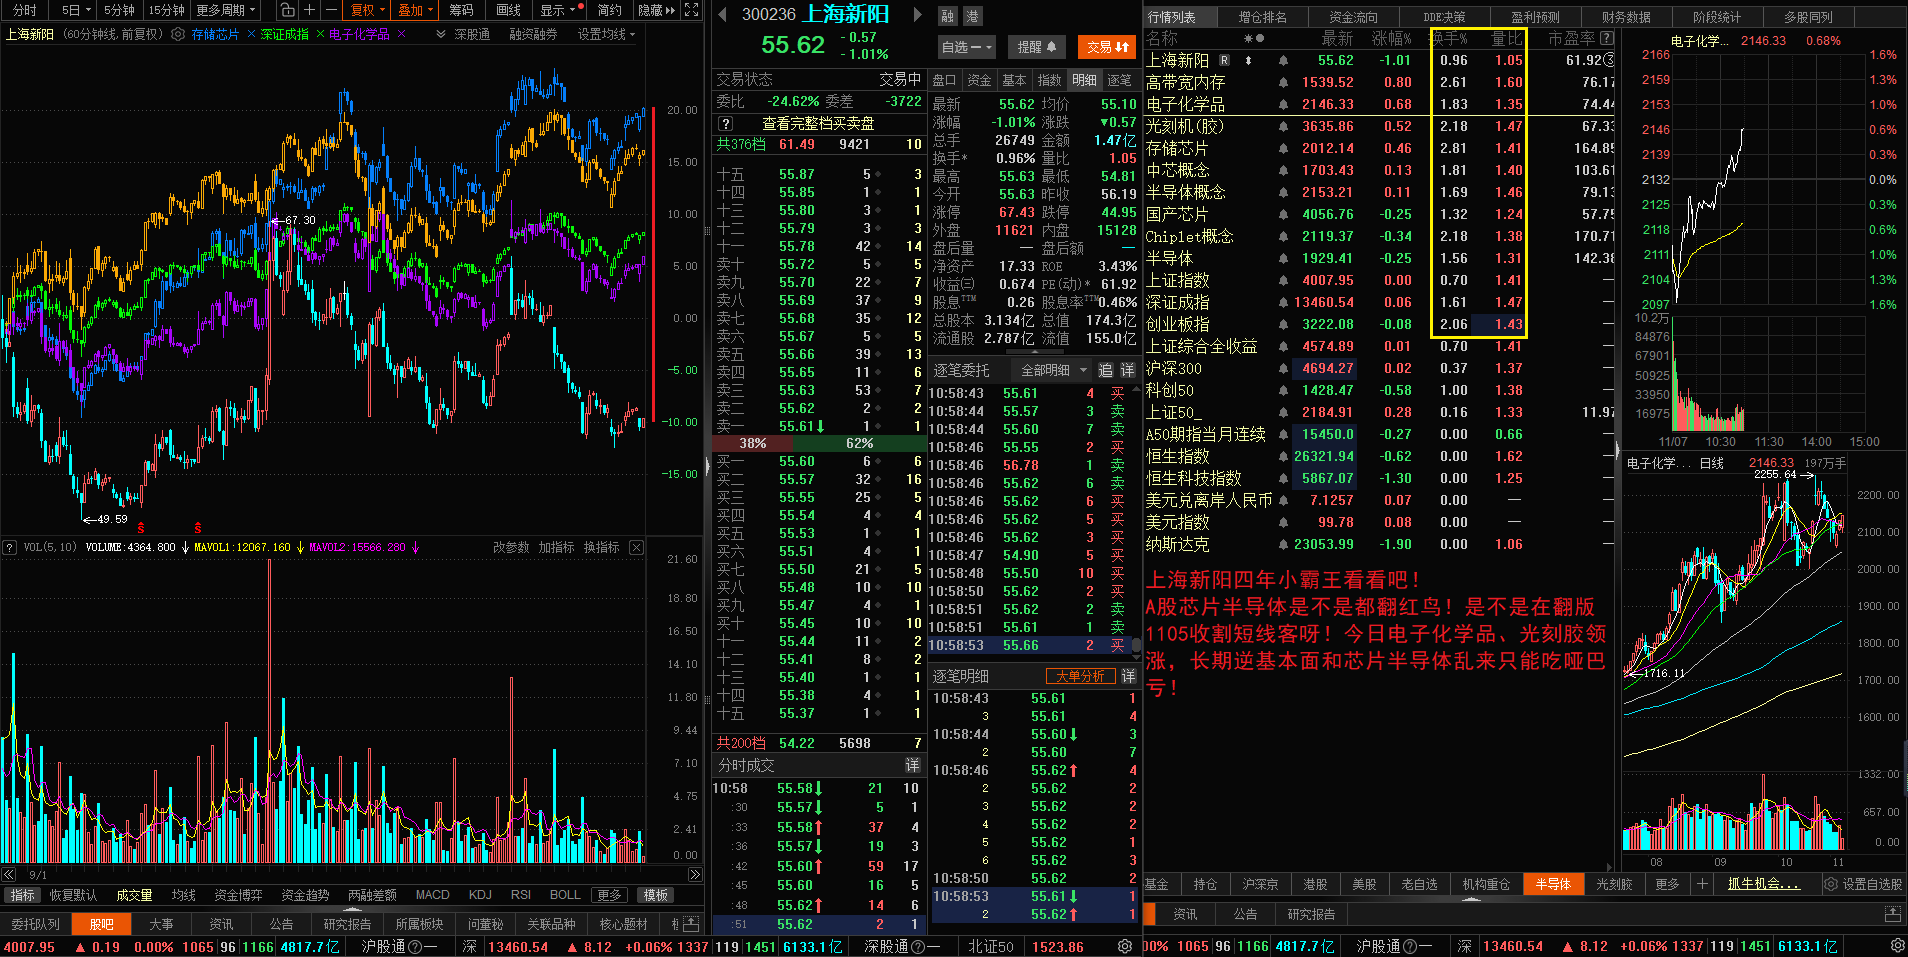The image size is (1908, 957).
Task: Go to previous stock with left arrow
Action: [x=723, y=15]
